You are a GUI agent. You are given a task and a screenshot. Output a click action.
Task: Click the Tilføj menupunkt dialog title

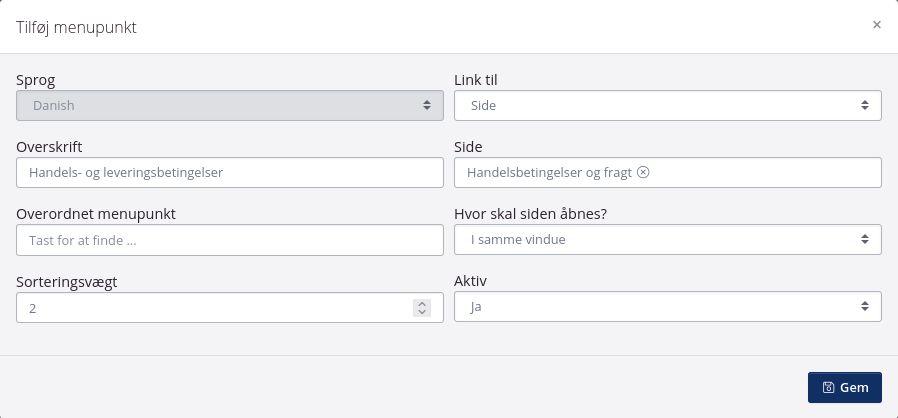pyautogui.click(x=76, y=27)
